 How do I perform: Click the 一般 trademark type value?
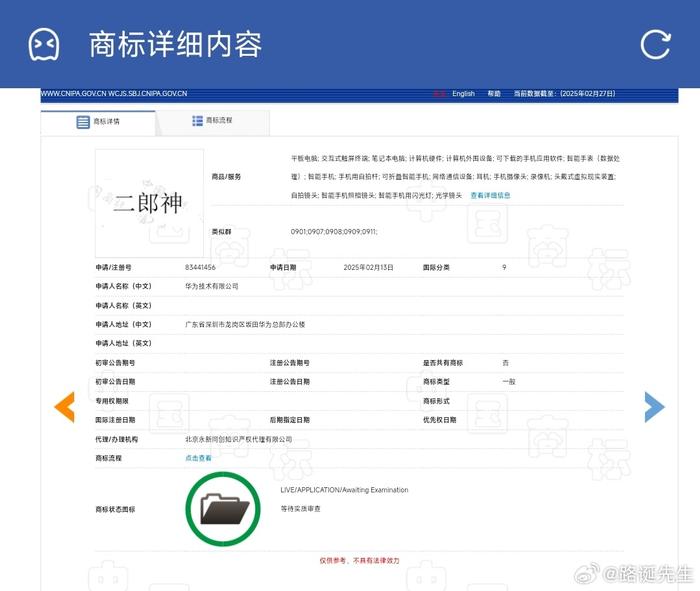click(508, 382)
